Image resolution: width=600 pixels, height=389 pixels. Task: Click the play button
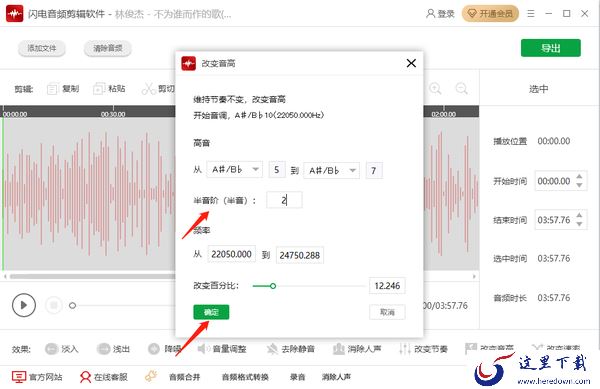coord(24,305)
